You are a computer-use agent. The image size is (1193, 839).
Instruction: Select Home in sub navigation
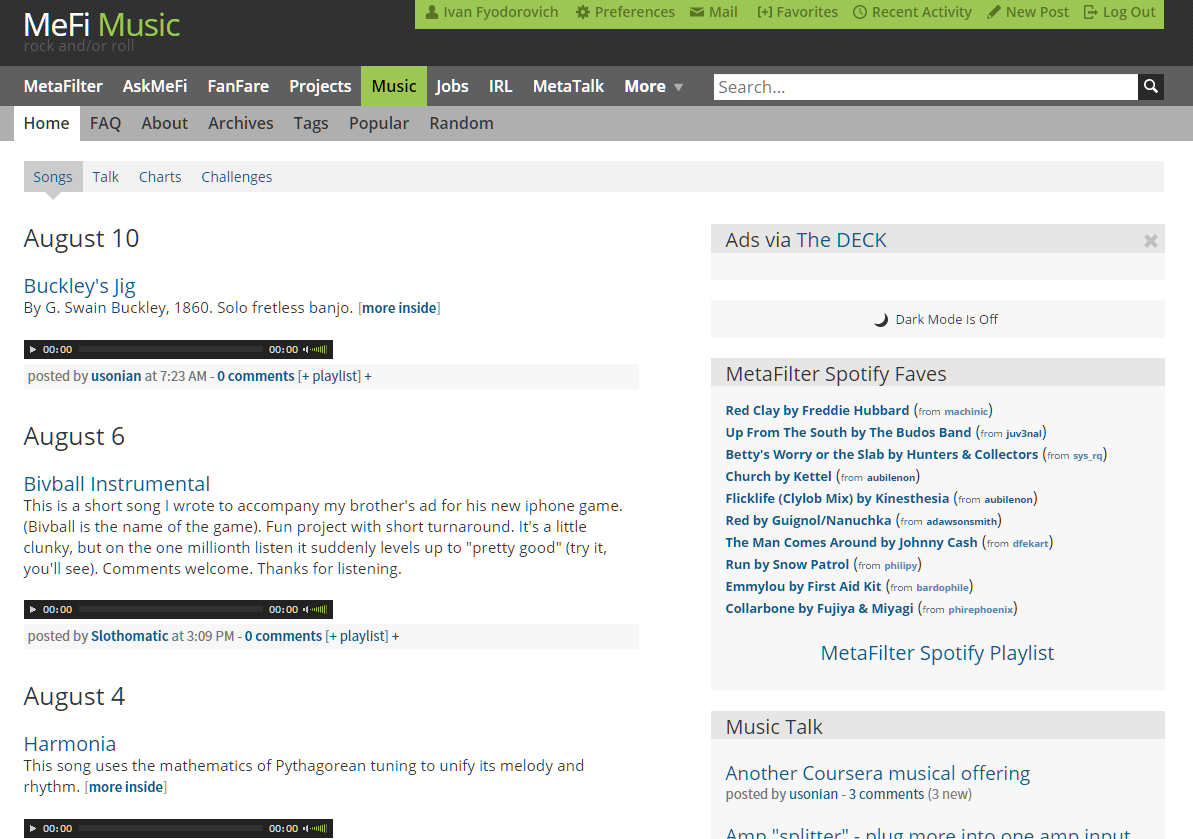click(46, 123)
